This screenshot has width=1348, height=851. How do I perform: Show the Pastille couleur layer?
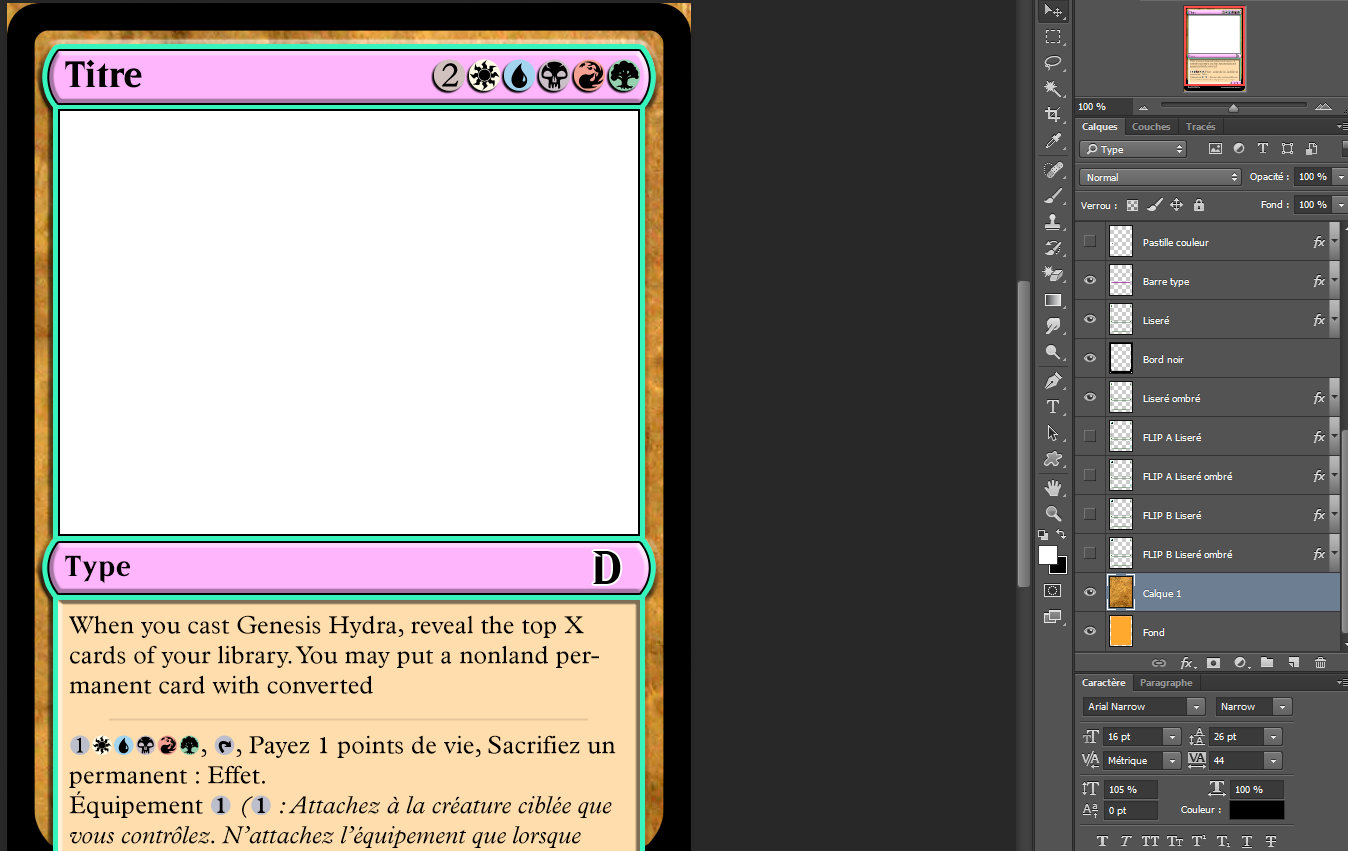tap(1090, 242)
